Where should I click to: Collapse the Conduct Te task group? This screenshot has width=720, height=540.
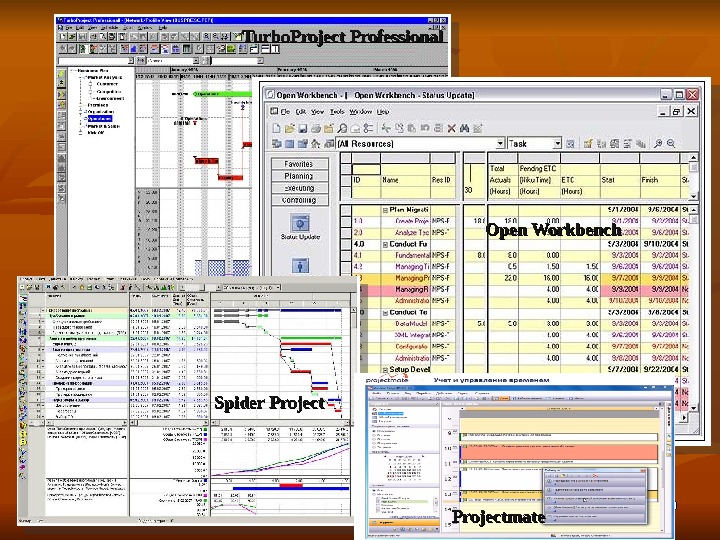tap(385, 313)
